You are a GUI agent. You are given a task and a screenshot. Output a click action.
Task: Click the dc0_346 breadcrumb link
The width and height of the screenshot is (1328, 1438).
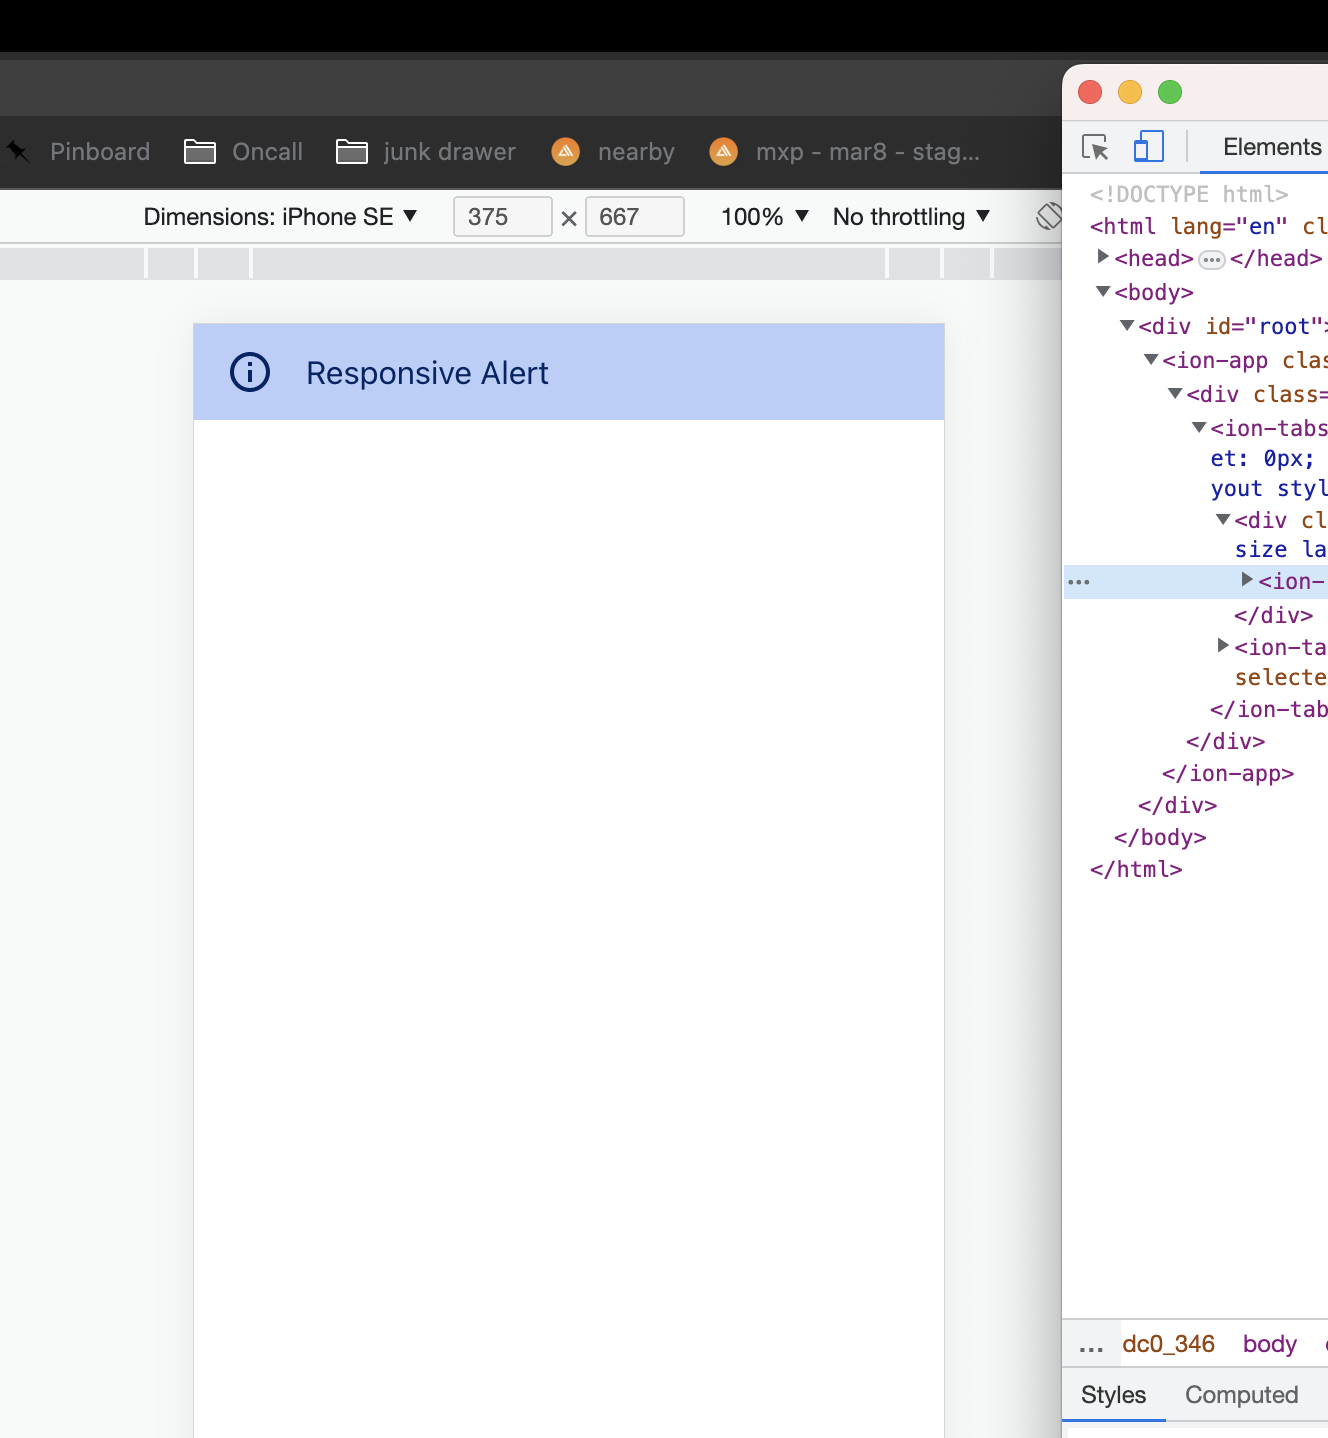[1169, 1344]
